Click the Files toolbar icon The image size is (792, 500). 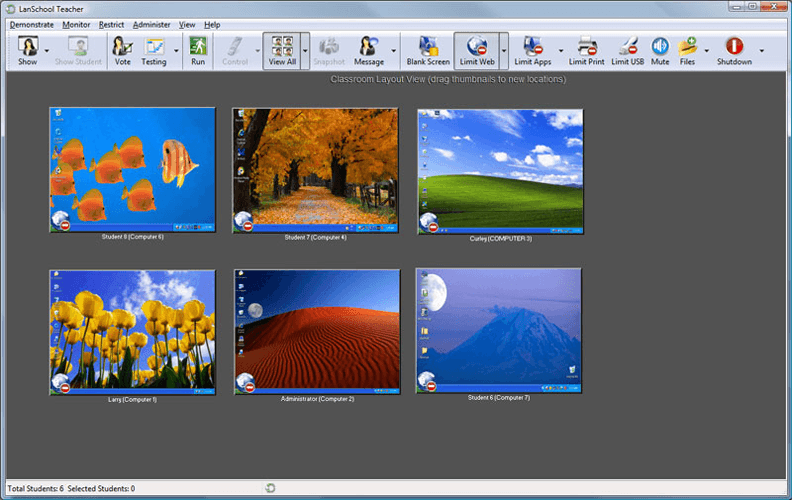pyautogui.click(x=687, y=48)
